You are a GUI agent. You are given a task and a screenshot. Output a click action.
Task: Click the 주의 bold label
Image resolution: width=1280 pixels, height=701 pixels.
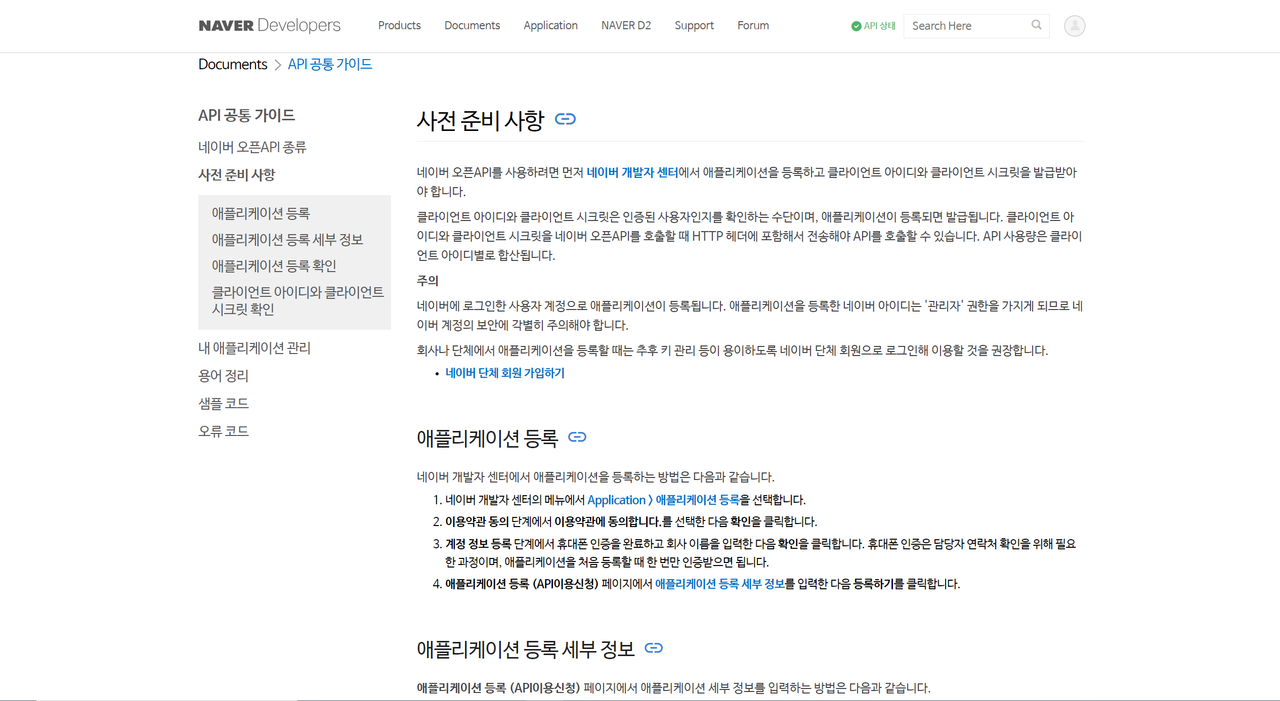428,281
